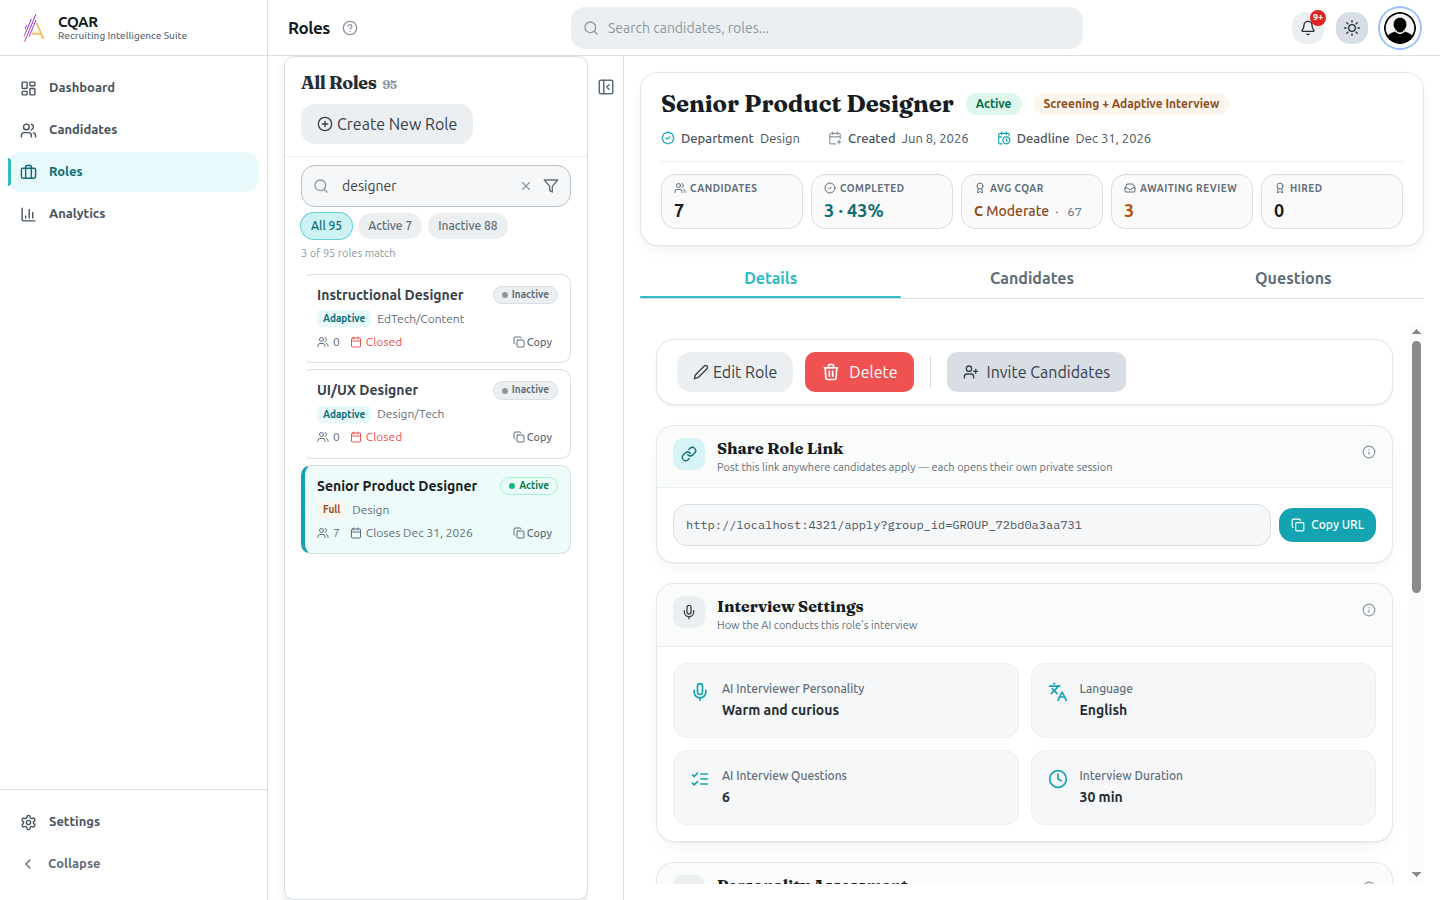Switch to the Candidates tab
Screen dimensions: 1440x900
point(1032,278)
